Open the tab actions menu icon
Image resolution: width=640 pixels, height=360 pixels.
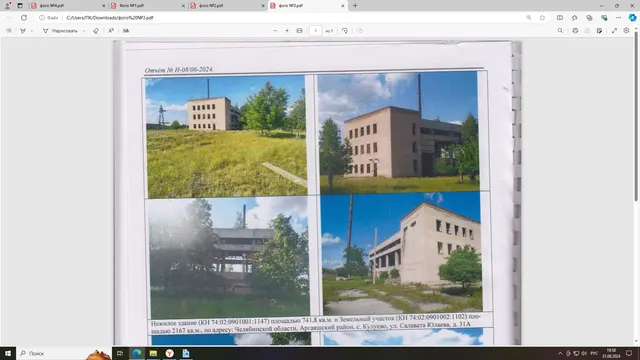(x=20, y=6)
